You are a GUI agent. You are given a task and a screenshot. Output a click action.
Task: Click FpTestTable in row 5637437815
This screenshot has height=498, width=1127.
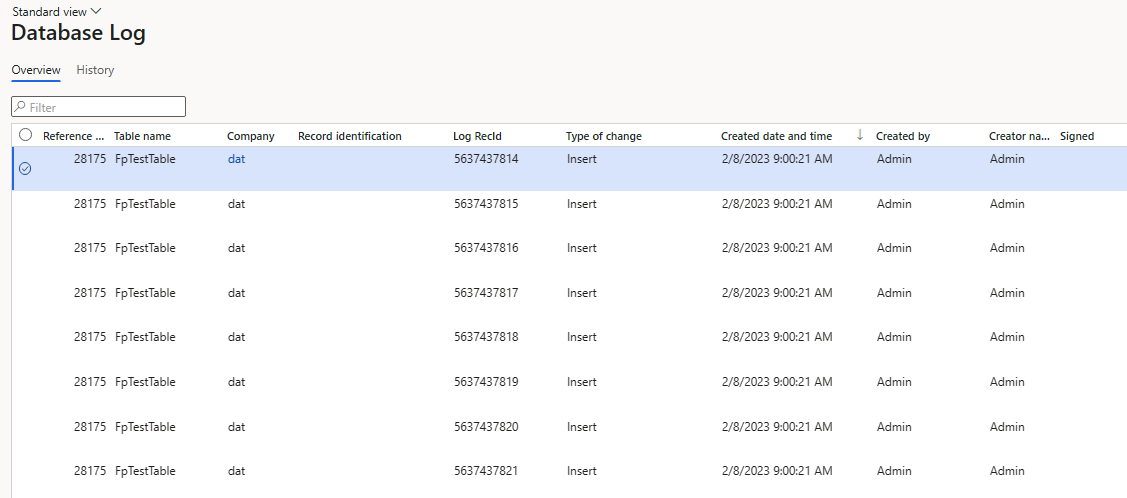145,204
